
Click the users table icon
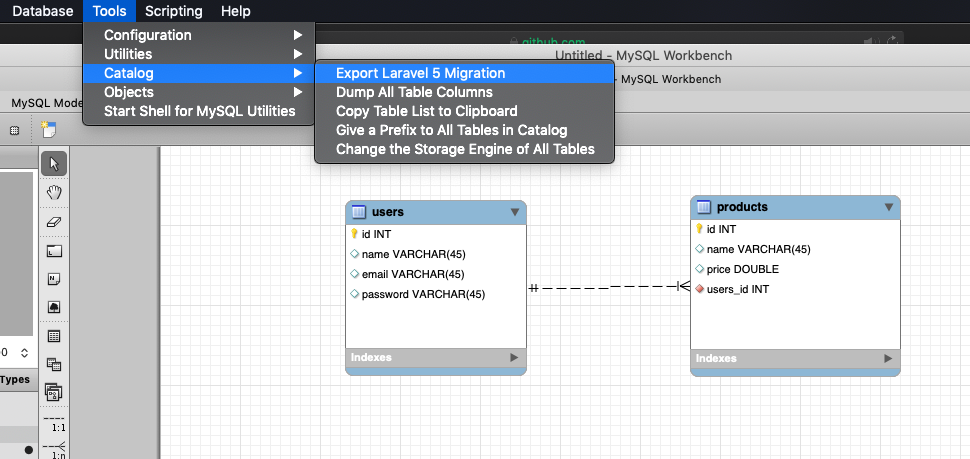[x=359, y=212]
